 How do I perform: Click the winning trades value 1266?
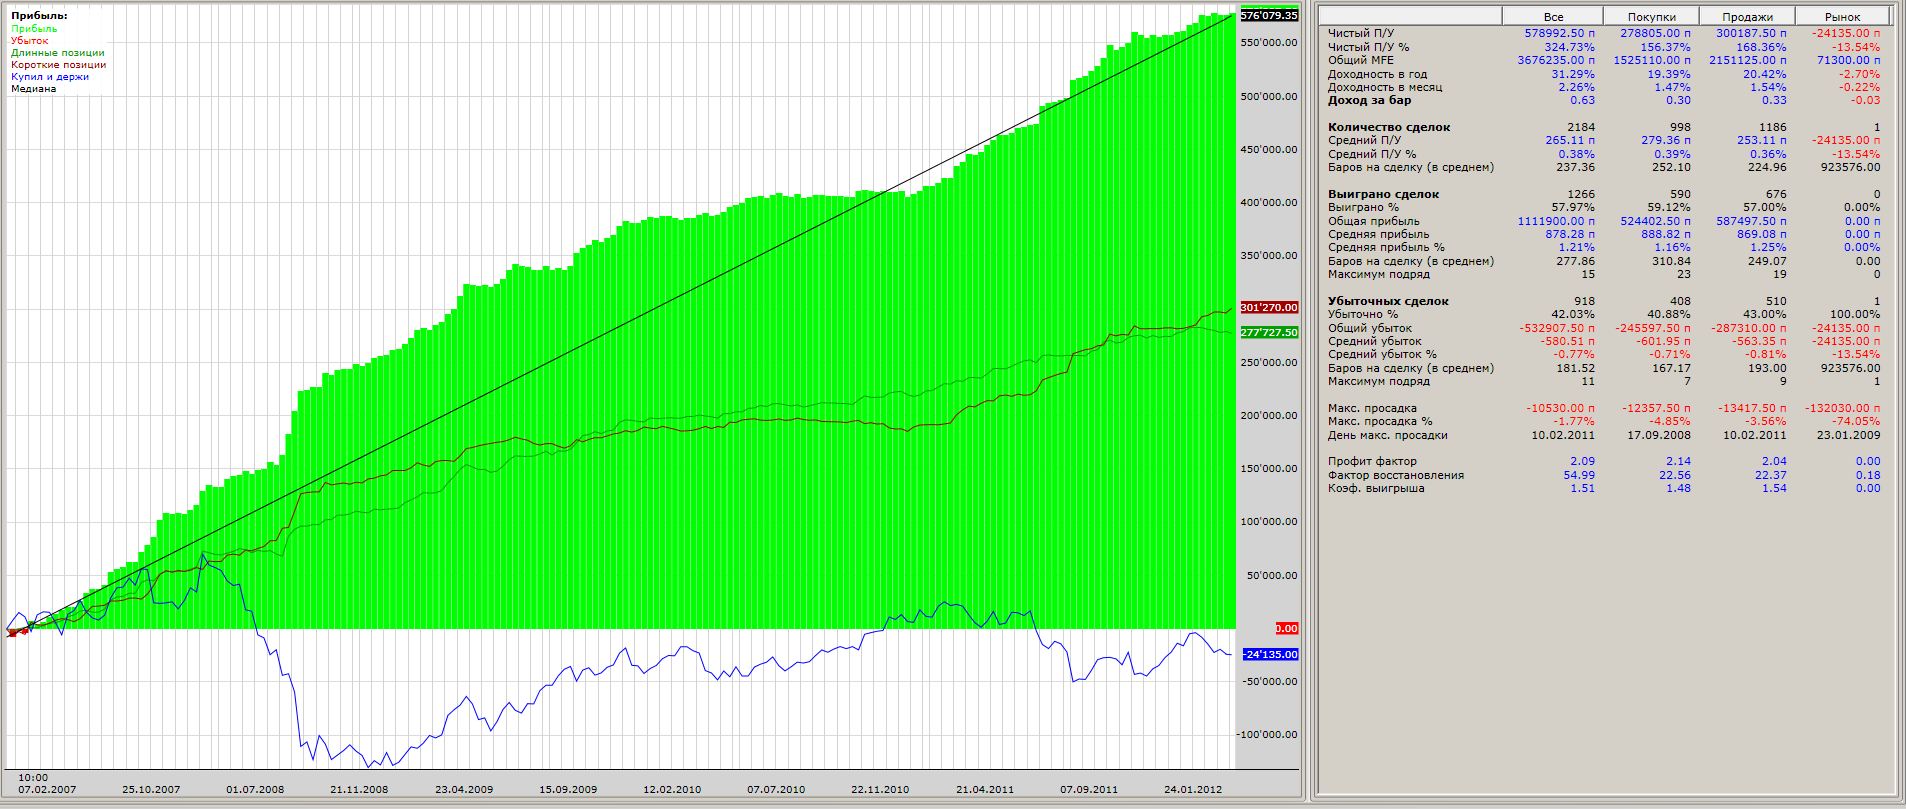point(1582,194)
